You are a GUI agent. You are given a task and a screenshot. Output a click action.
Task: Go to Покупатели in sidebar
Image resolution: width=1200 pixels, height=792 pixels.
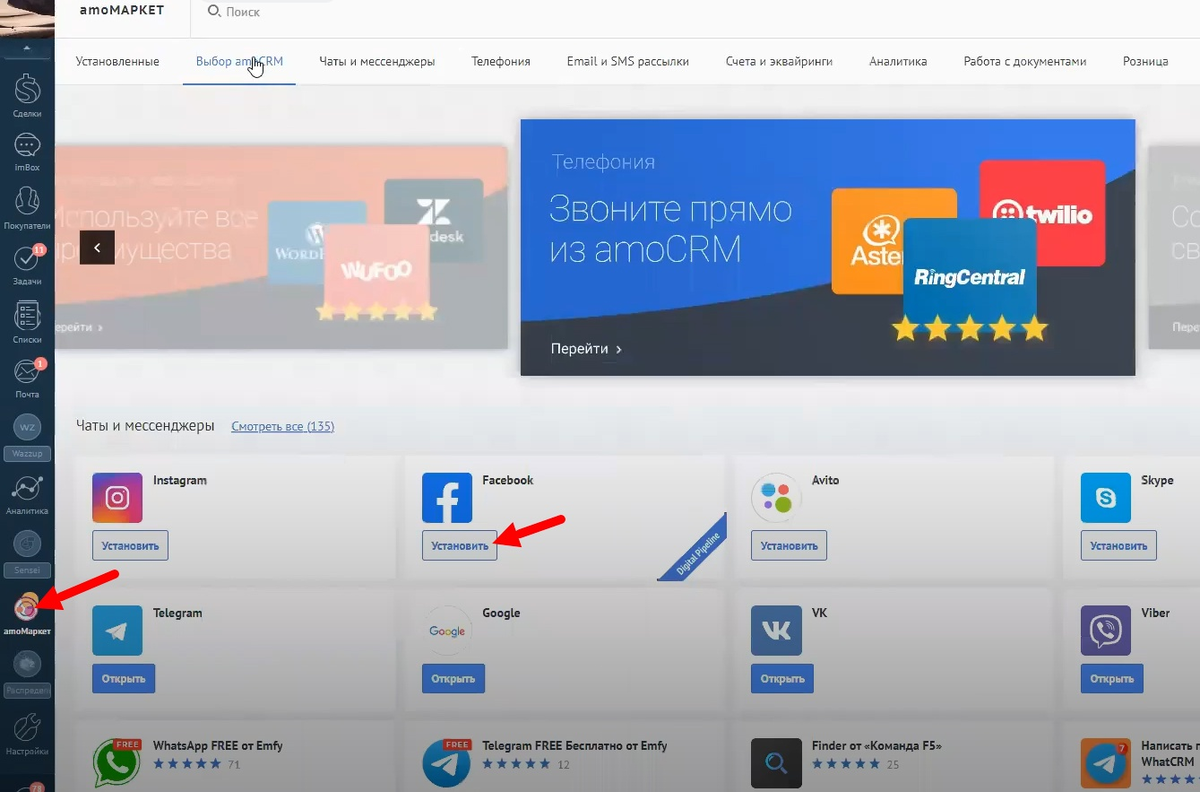(x=27, y=209)
